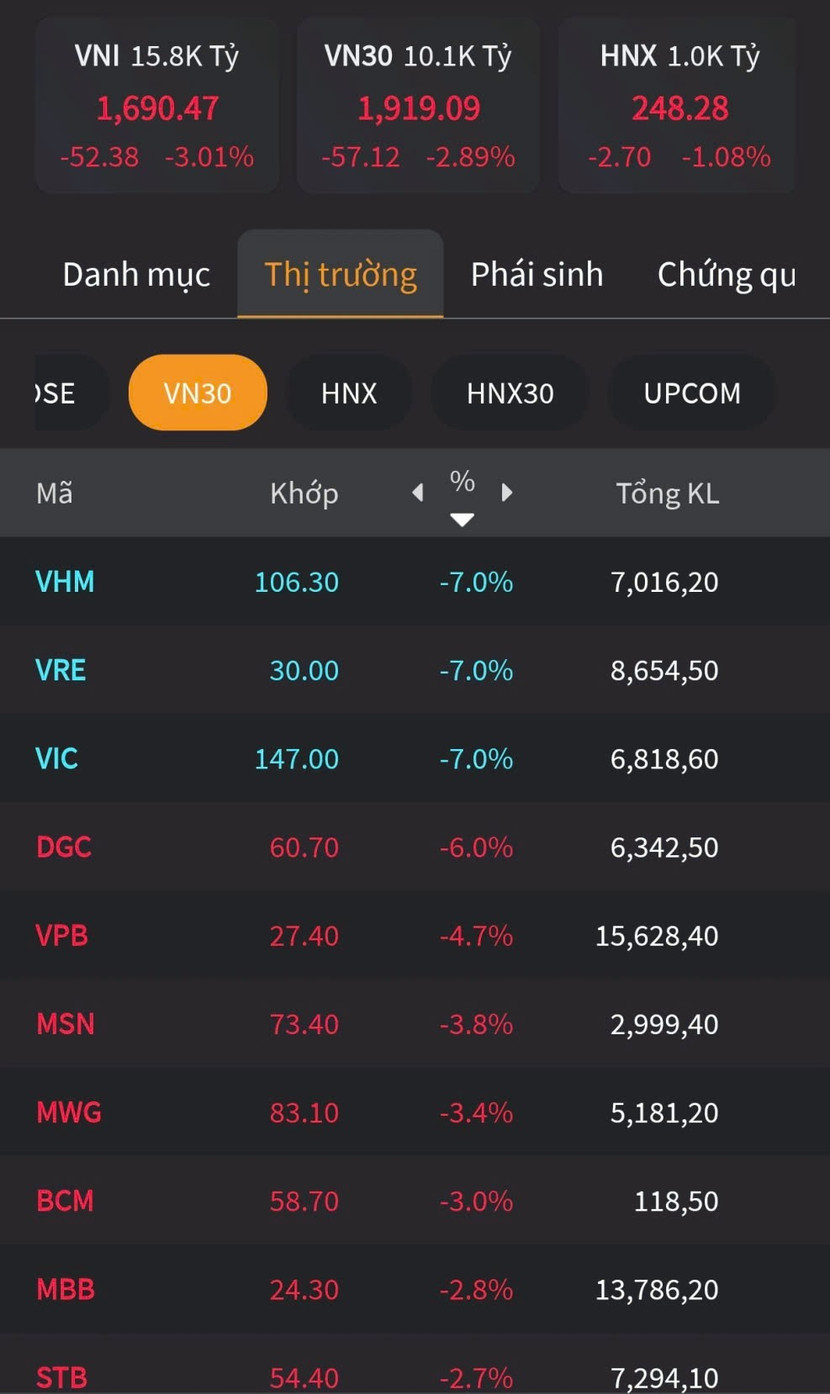Switch to the UPCOM filter chip
Screen dimensions: 830x1394
tap(692, 393)
